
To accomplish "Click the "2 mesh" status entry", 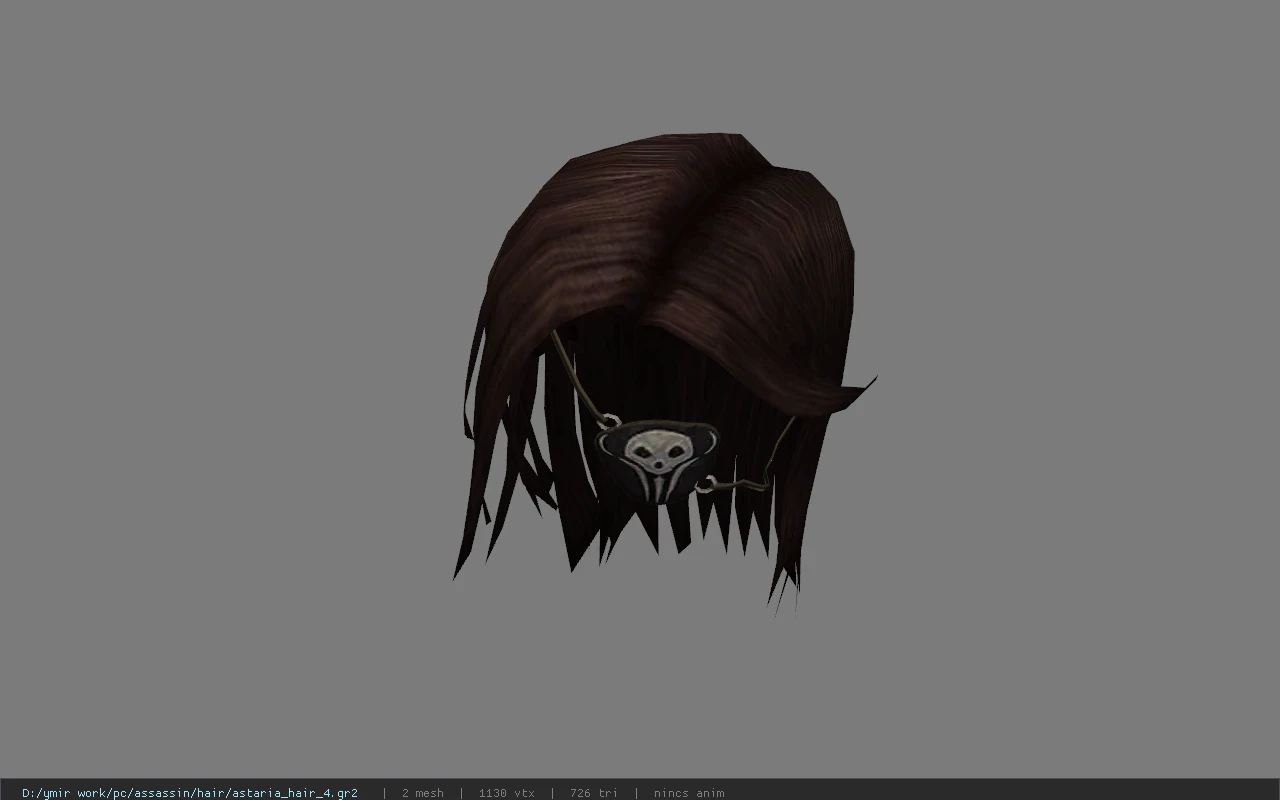I will click(x=422, y=793).
